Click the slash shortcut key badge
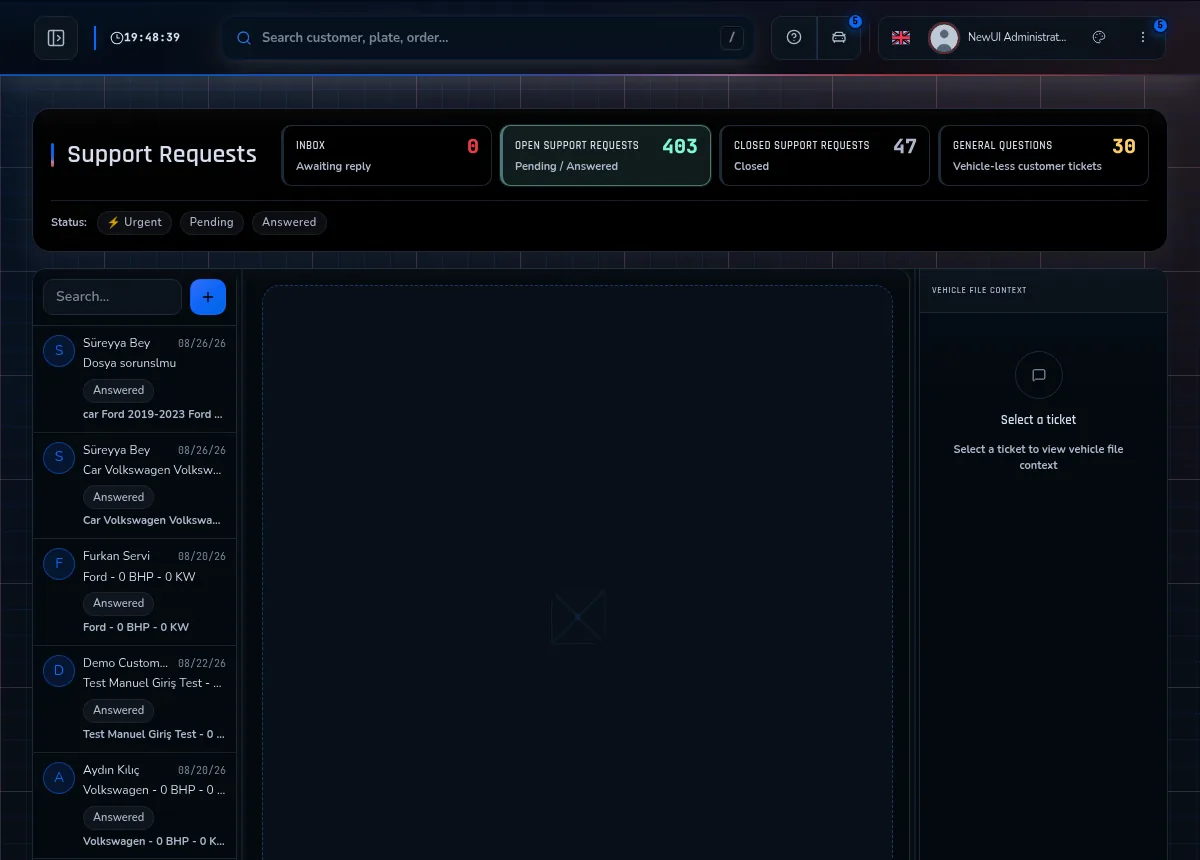 (x=732, y=38)
